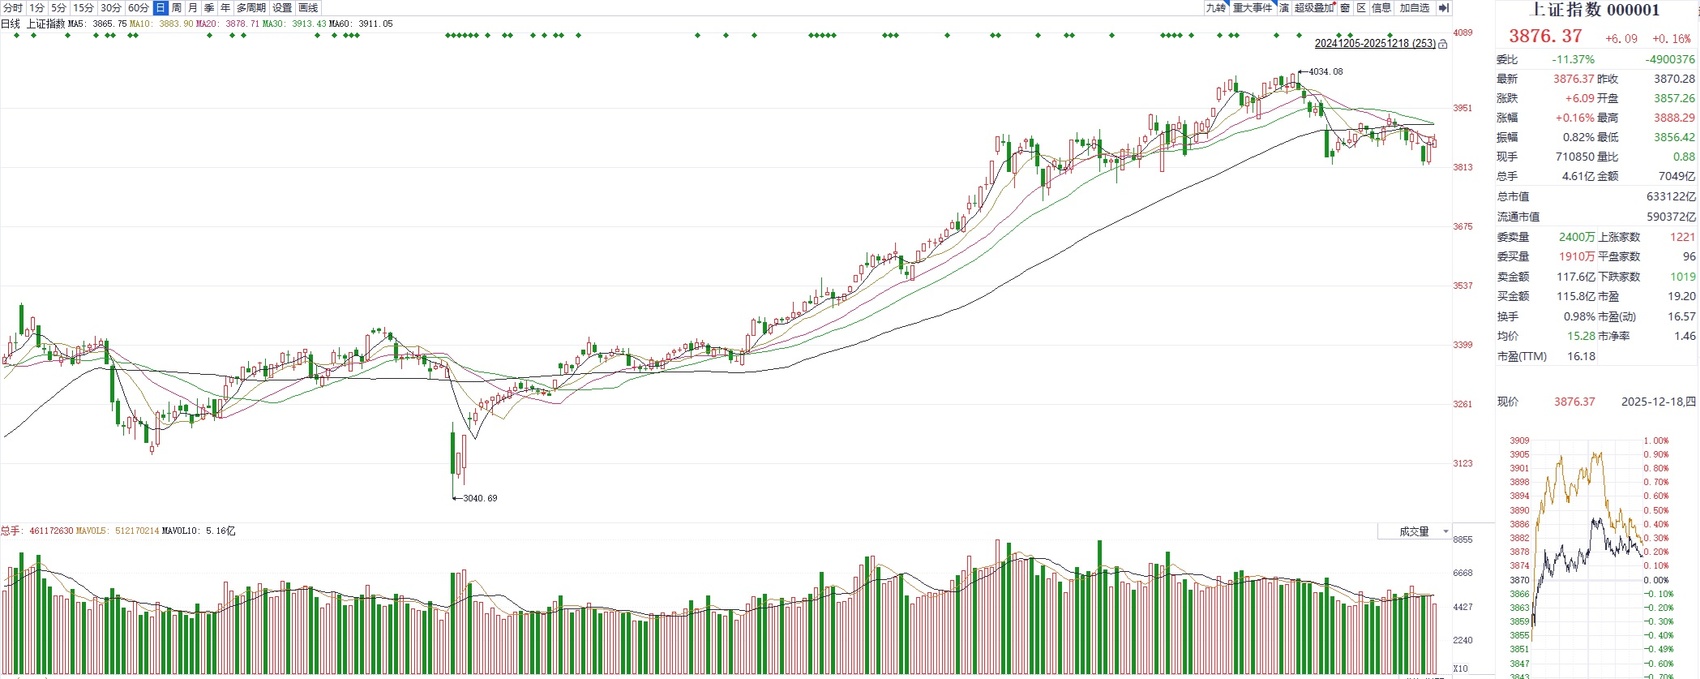Viewport: 1700px width, 679px height.
Task: Click the 九转 indicator button
Action: 1215,8
